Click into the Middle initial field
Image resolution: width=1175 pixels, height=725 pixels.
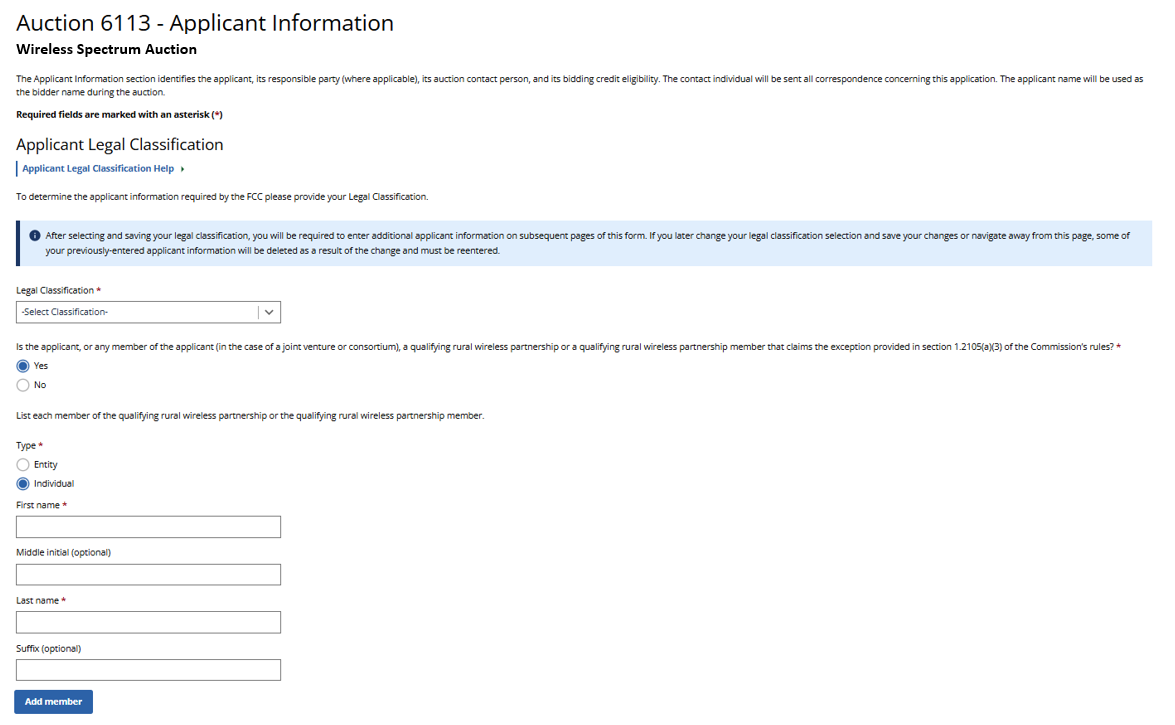148,575
